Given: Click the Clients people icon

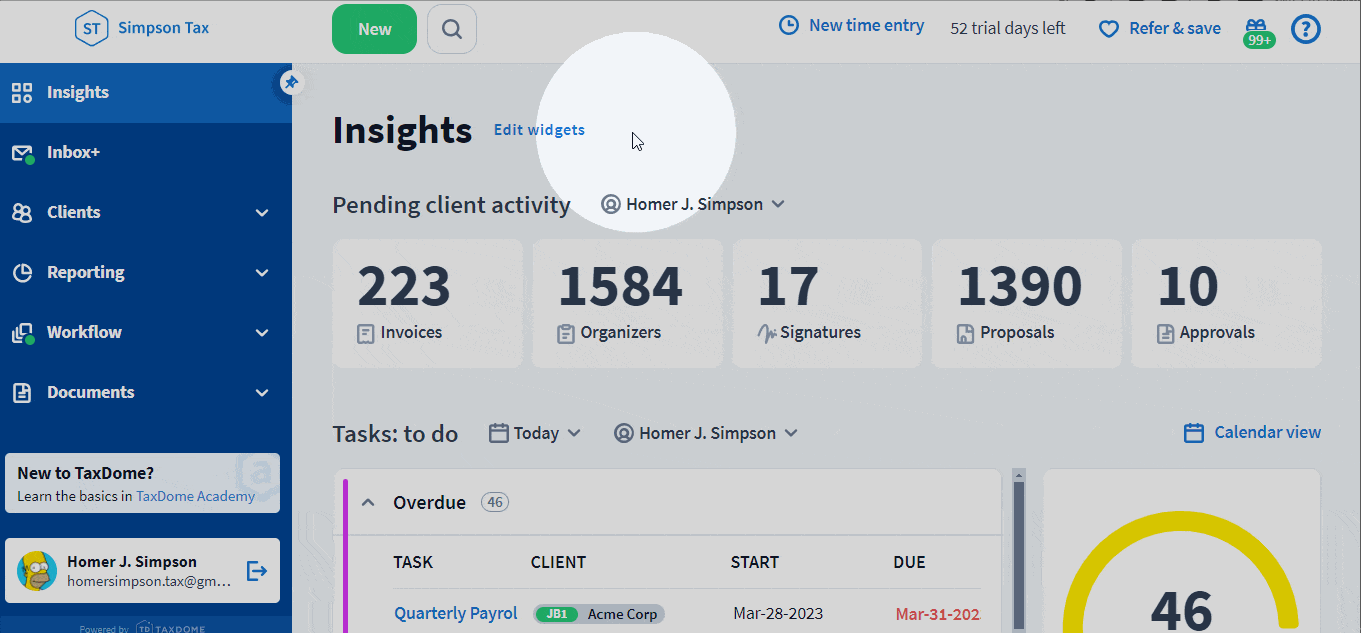Looking at the screenshot, I should (22, 213).
